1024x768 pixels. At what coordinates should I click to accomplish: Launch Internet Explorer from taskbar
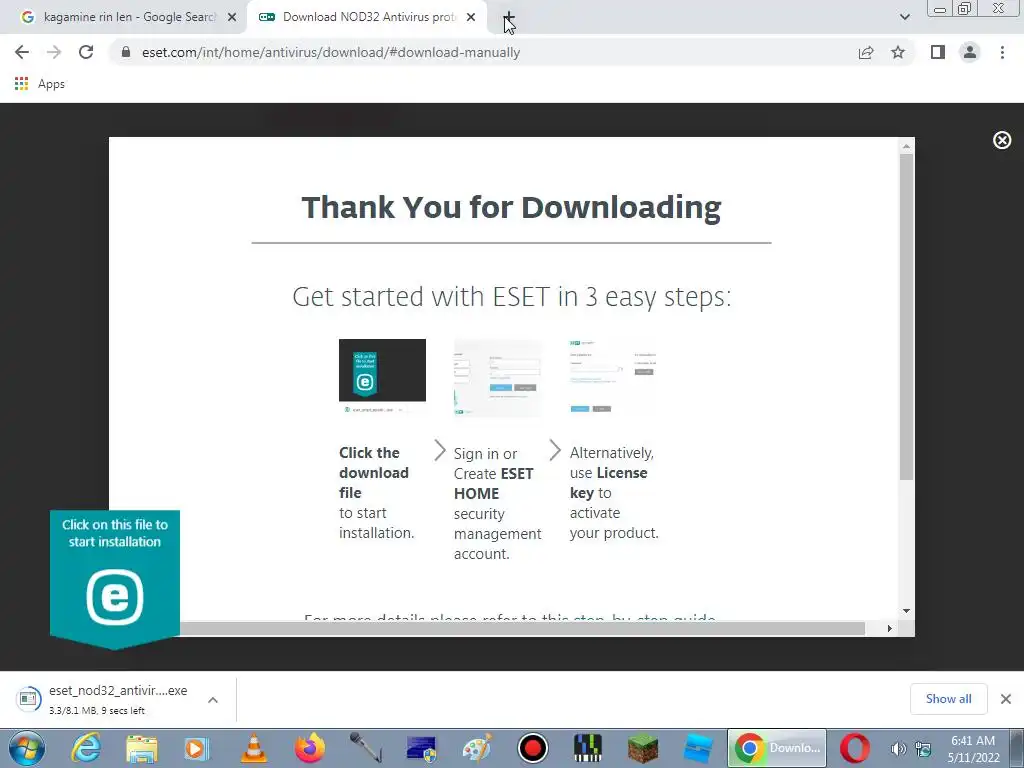(x=86, y=748)
